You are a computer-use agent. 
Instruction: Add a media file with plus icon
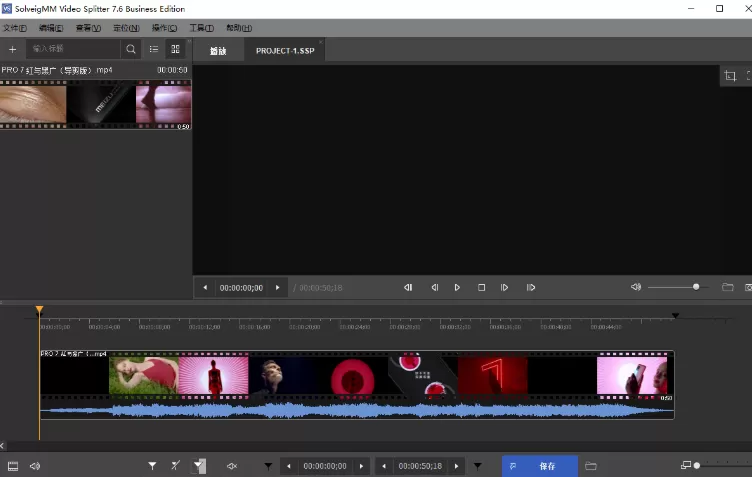coord(12,49)
